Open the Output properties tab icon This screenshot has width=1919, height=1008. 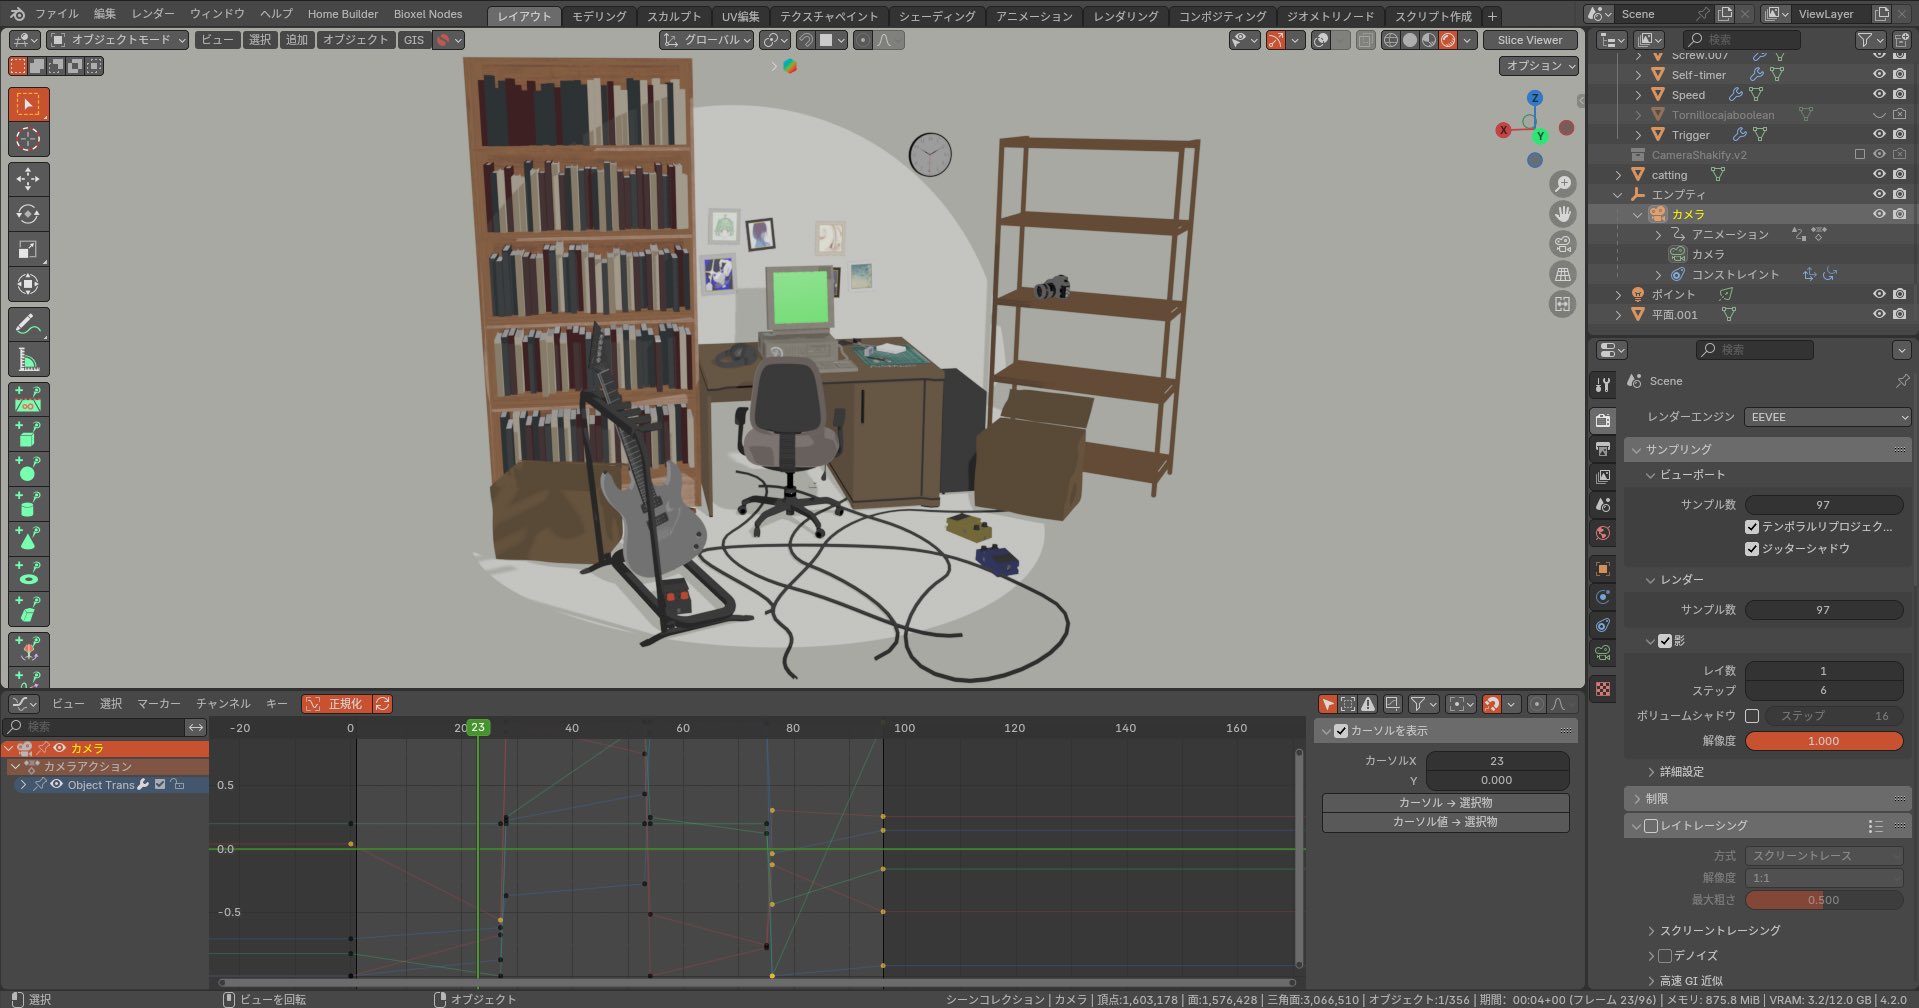coord(1603,448)
